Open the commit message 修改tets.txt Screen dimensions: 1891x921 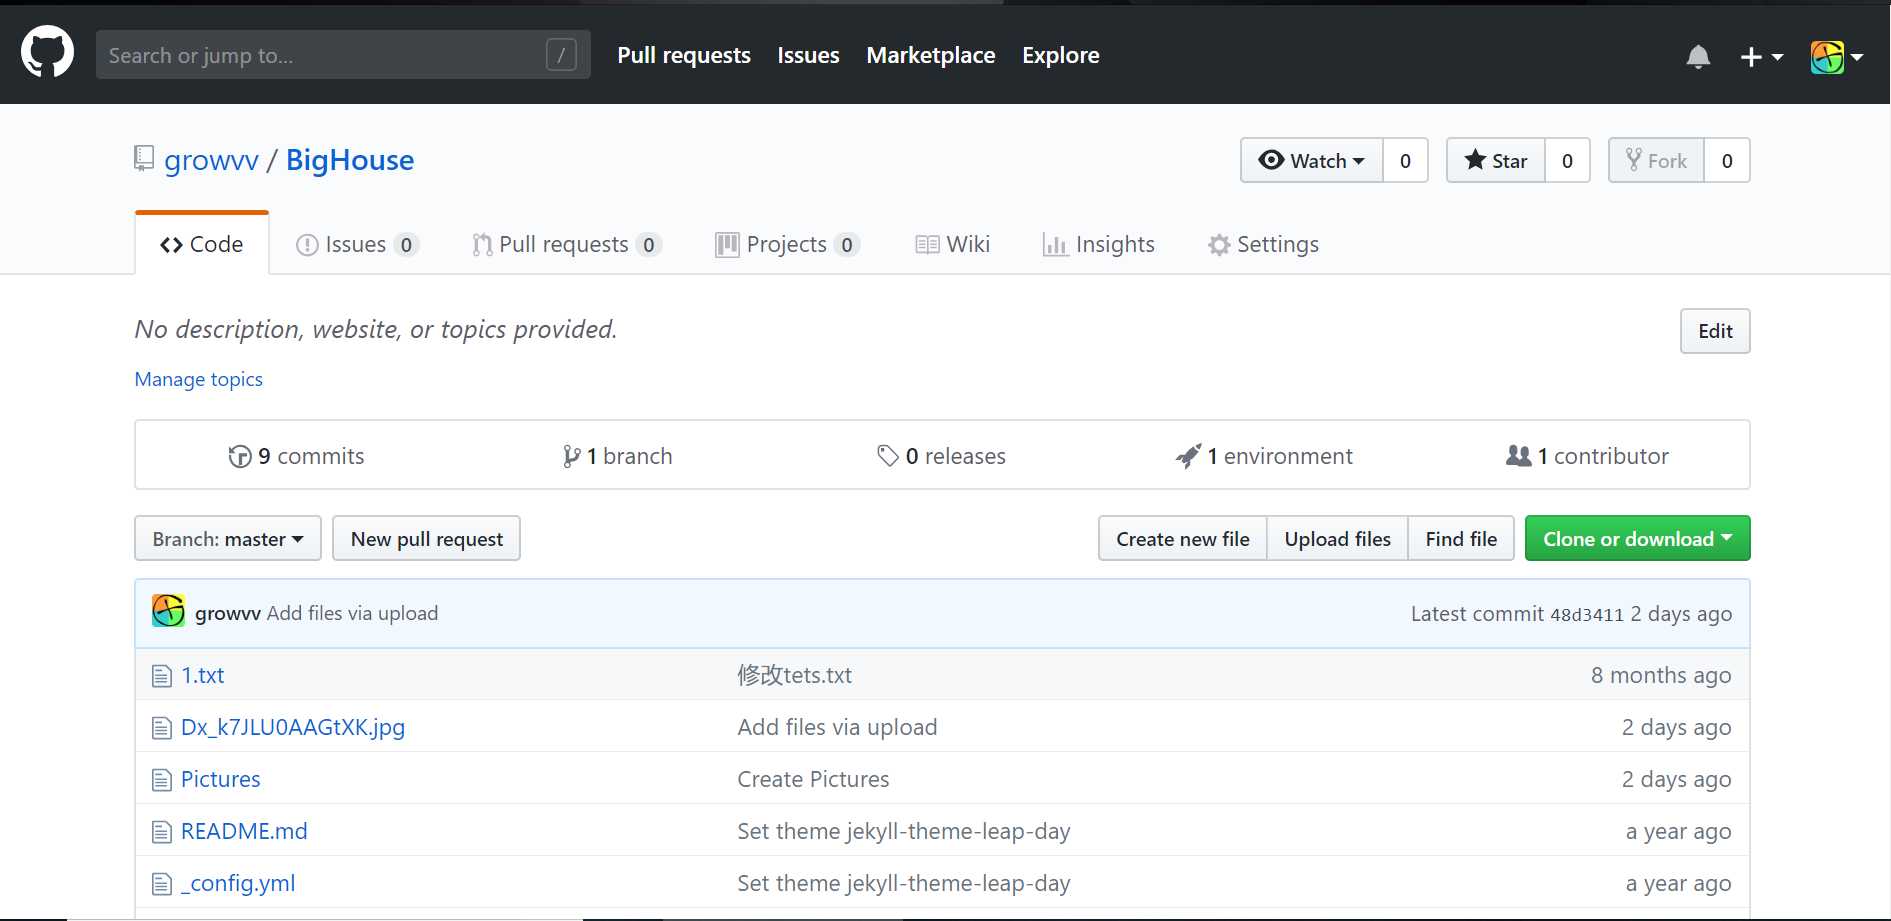pos(795,675)
